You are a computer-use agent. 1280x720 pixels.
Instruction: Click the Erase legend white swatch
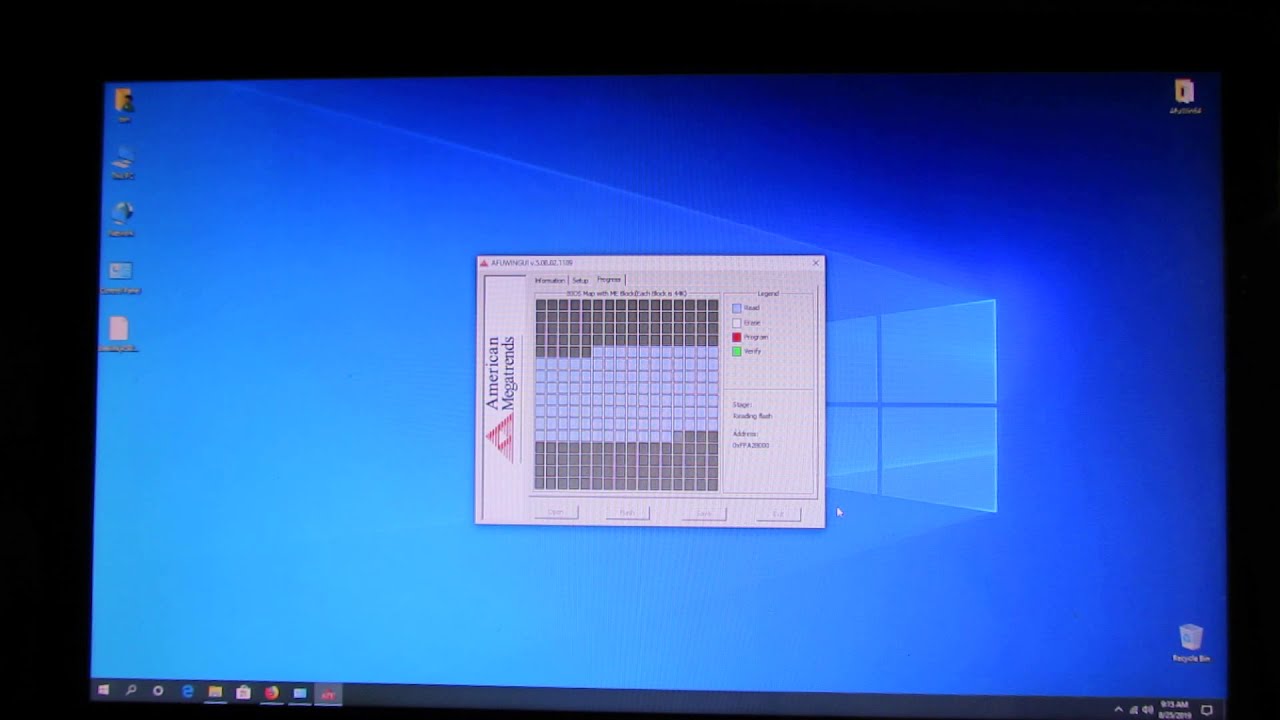[737, 322]
